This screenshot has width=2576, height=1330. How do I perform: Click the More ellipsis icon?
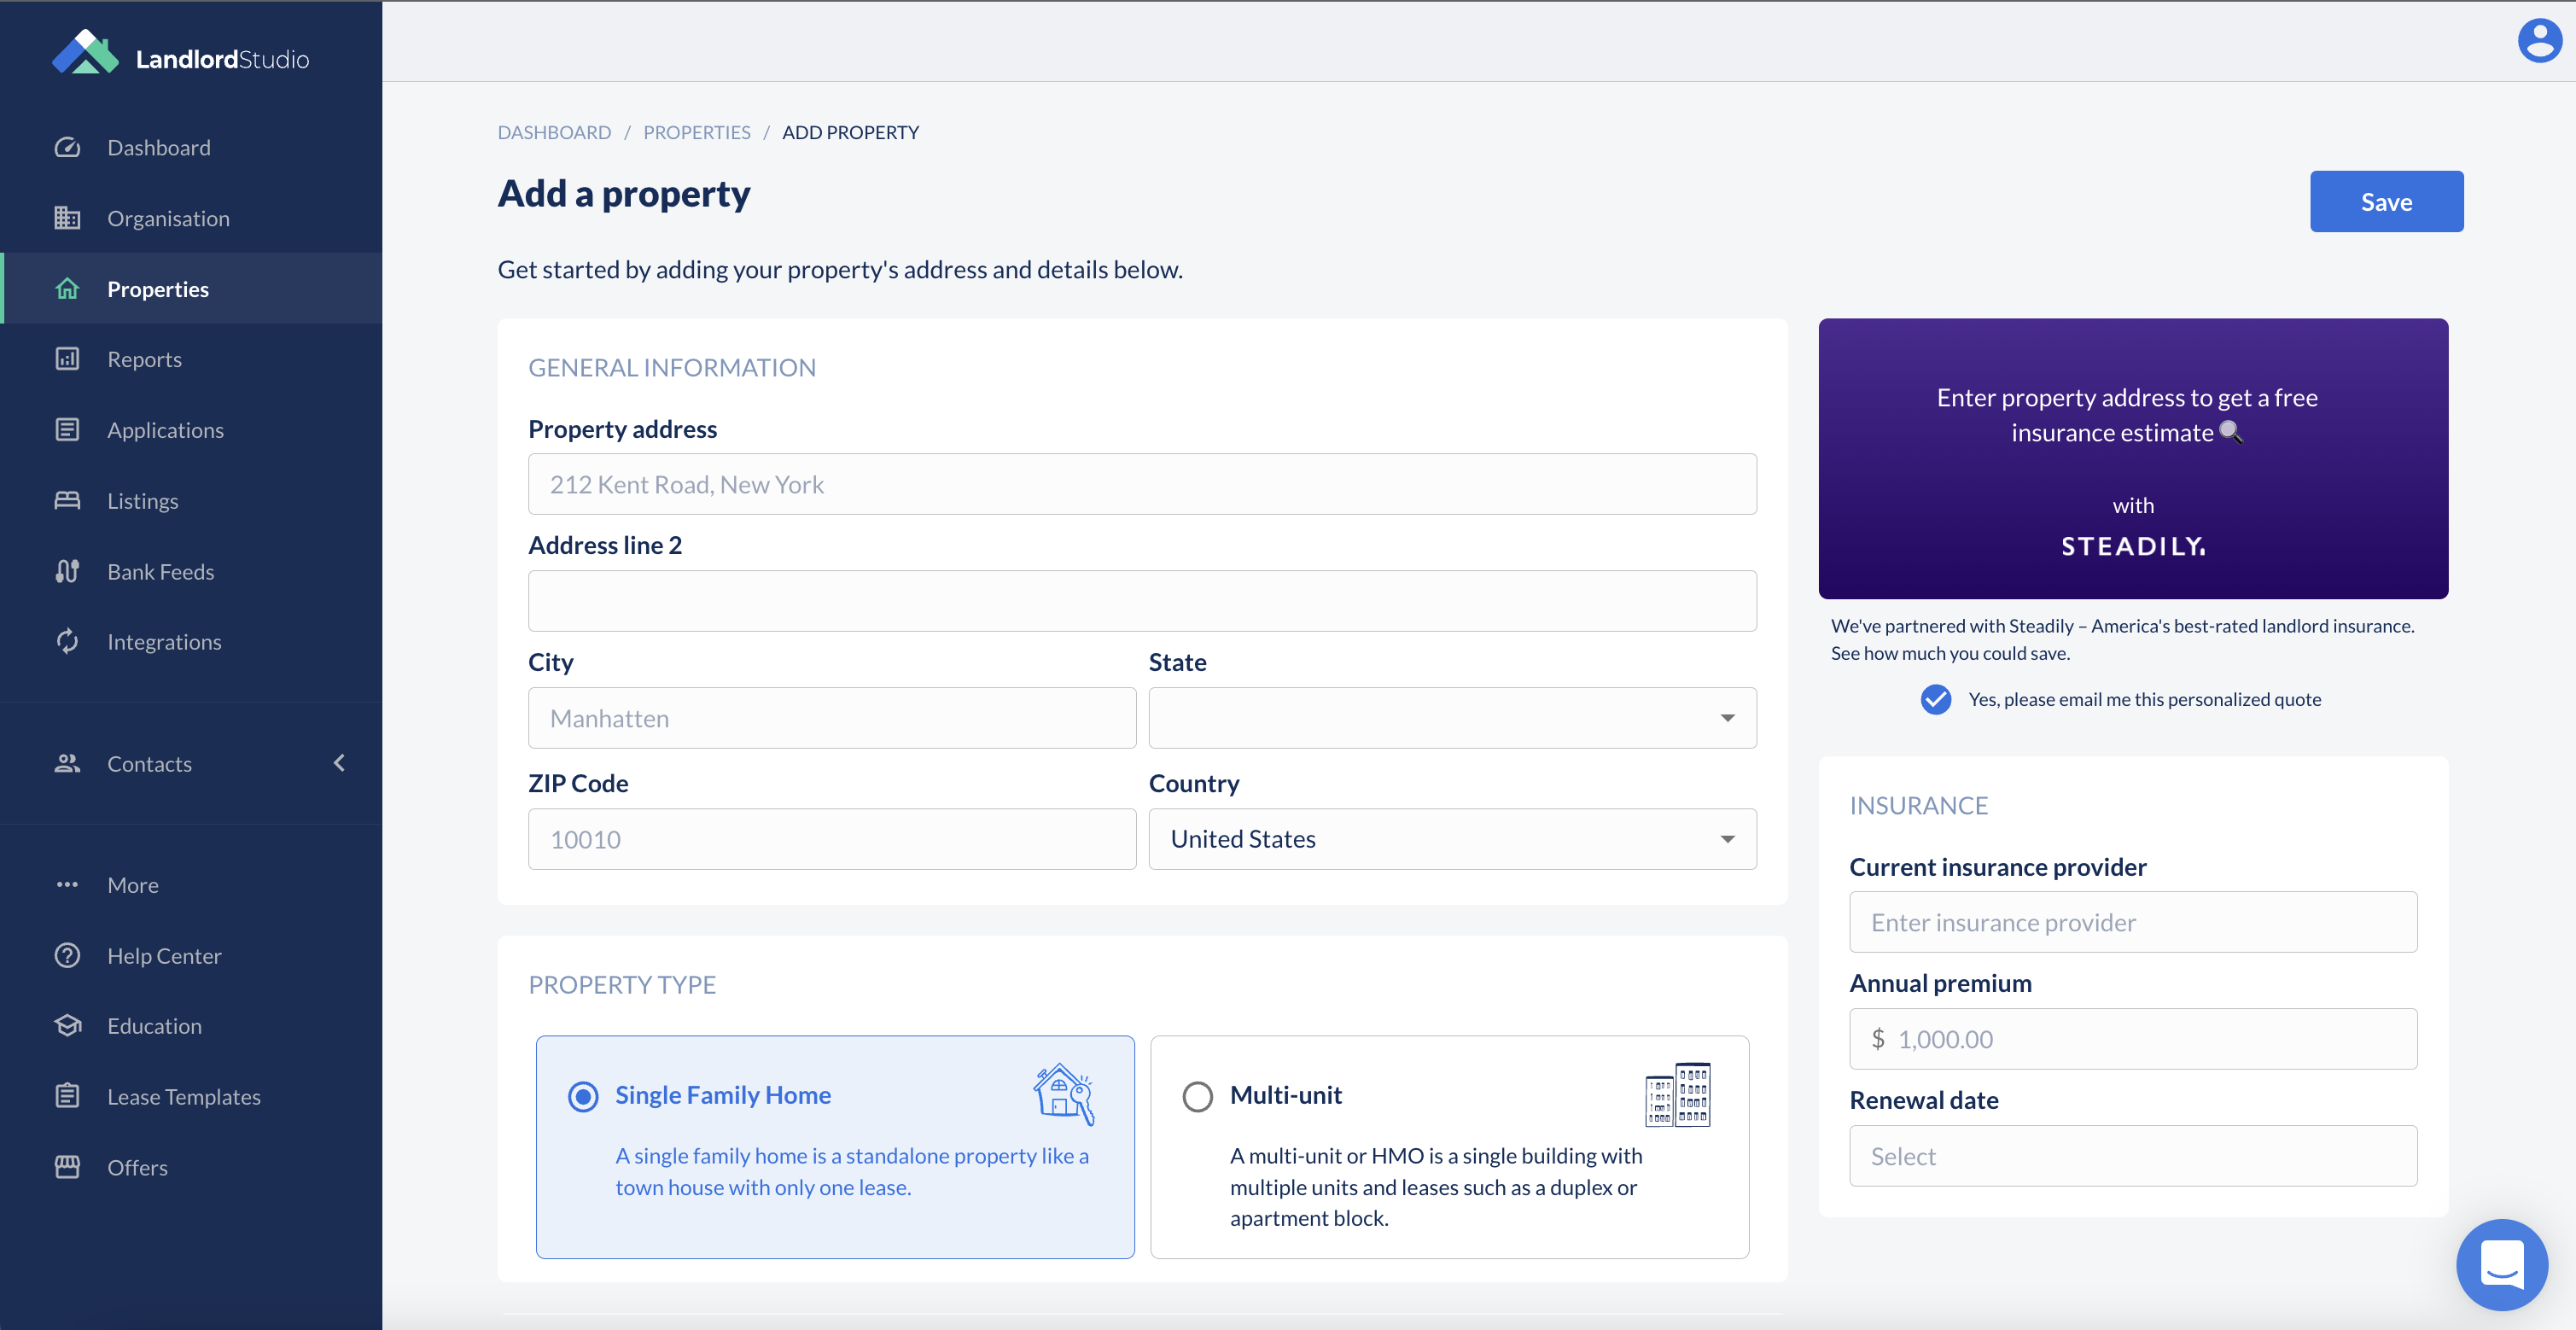pyautogui.click(x=67, y=885)
